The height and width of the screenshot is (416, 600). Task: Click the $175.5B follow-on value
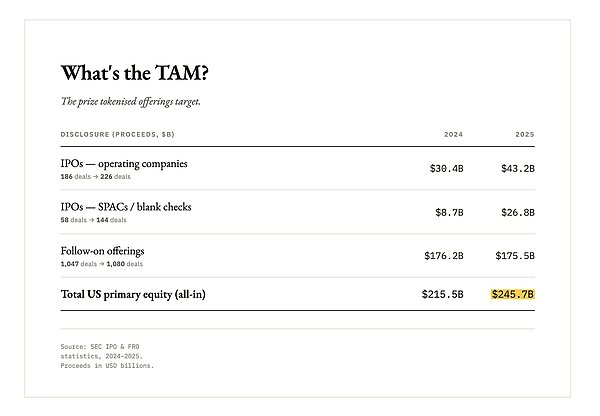coord(515,256)
